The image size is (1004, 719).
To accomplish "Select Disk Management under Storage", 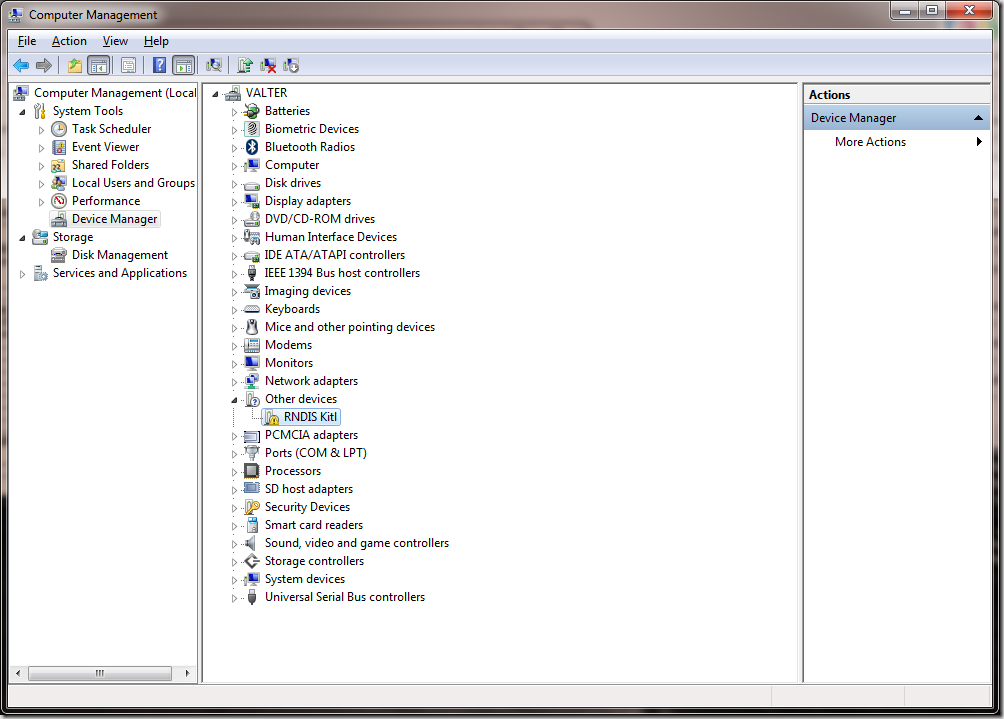I will (119, 255).
